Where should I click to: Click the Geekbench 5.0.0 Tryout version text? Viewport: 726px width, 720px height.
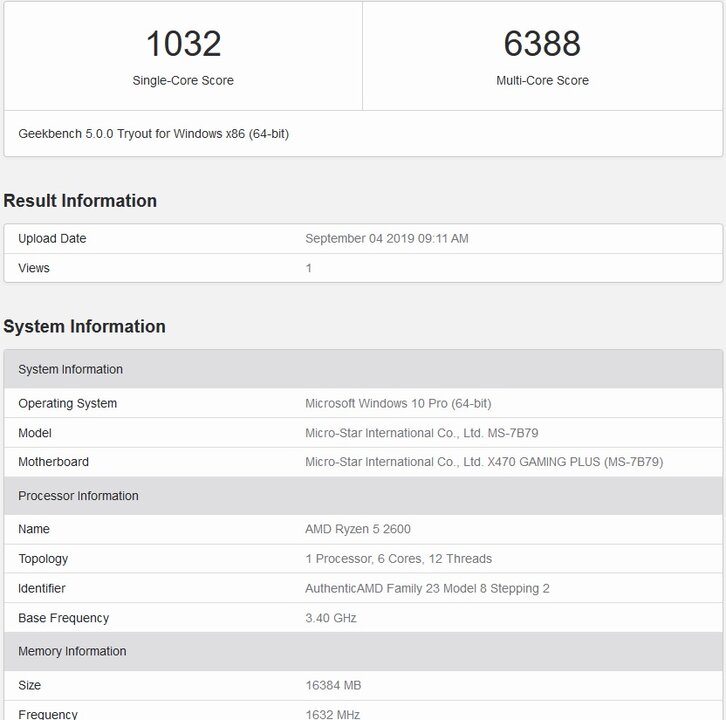(x=153, y=134)
